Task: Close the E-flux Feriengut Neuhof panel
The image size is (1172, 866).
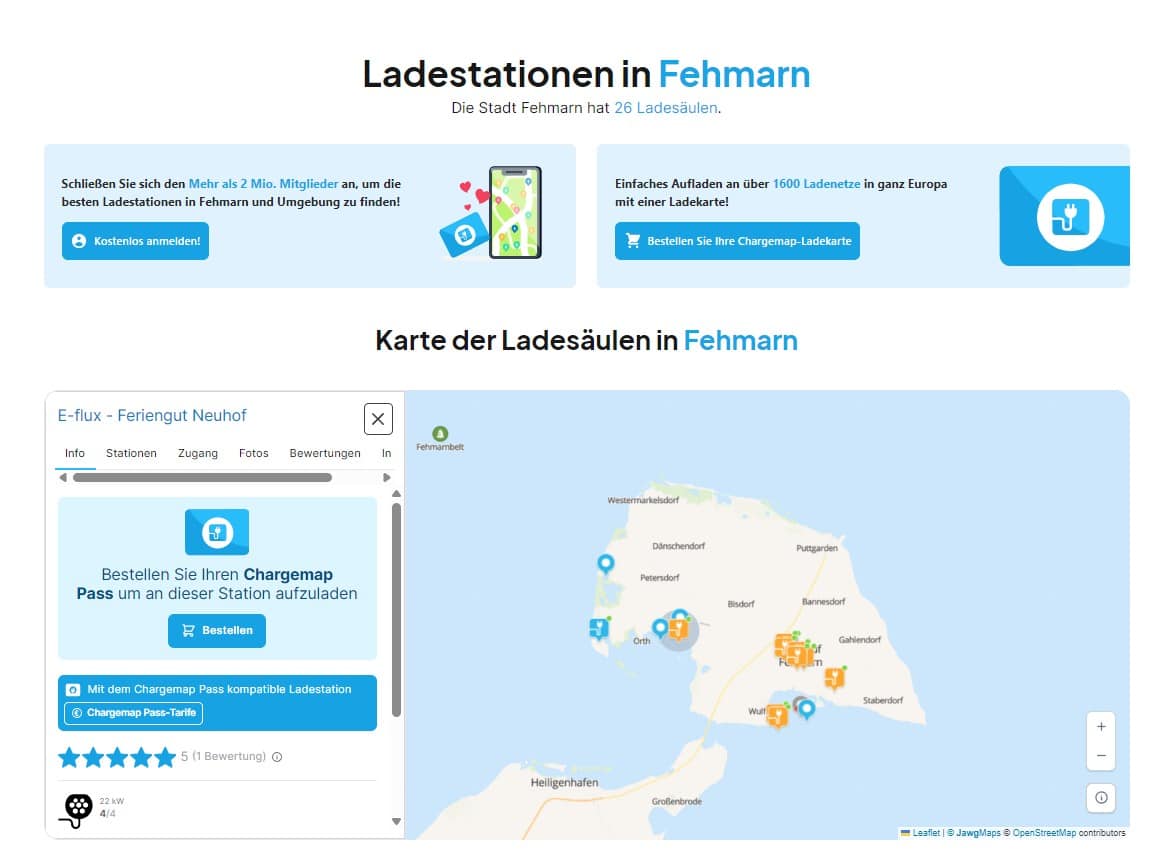Action: (378, 419)
